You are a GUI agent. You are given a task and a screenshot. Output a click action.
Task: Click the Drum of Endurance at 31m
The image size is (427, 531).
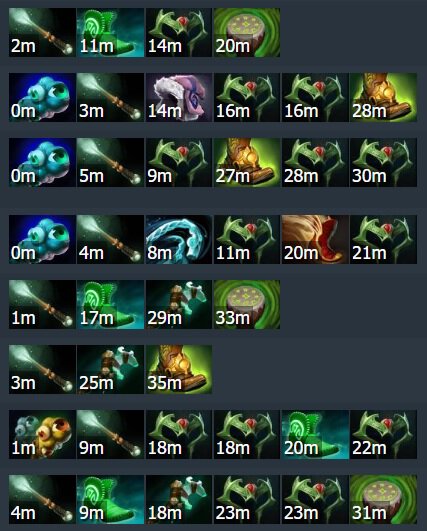pyautogui.click(x=383, y=500)
